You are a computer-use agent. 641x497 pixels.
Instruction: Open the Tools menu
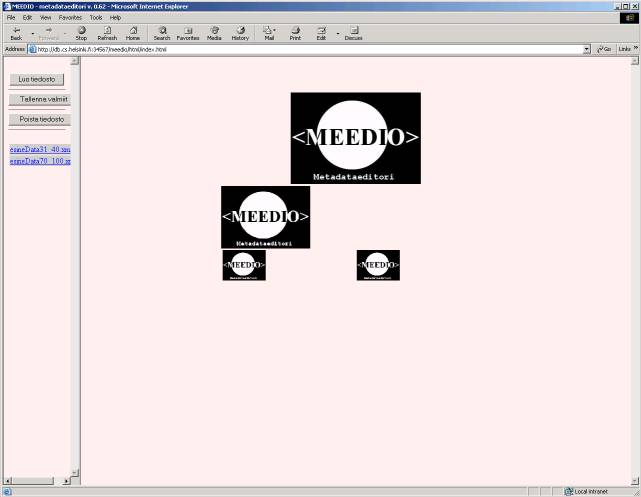[x=95, y=17]
